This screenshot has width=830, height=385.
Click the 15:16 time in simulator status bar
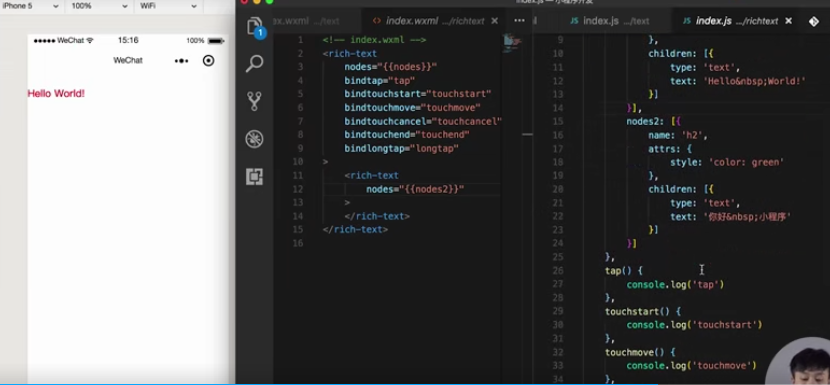click(x=128, y=40)
